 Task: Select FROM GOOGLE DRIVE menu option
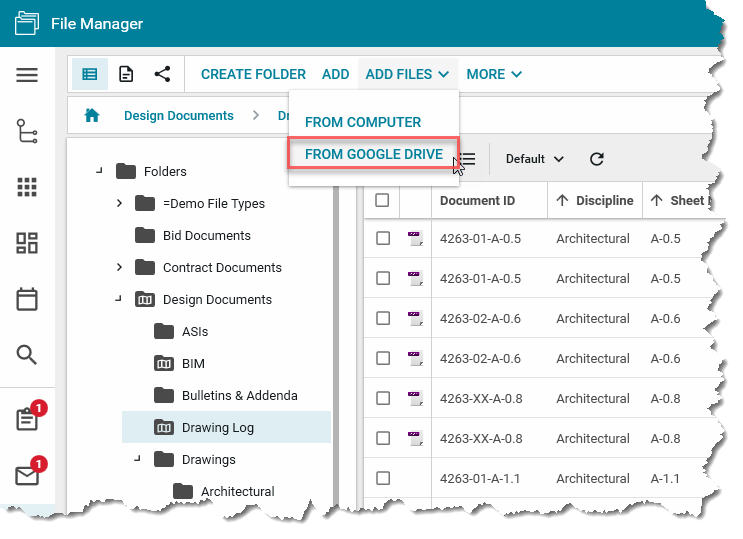373,154
